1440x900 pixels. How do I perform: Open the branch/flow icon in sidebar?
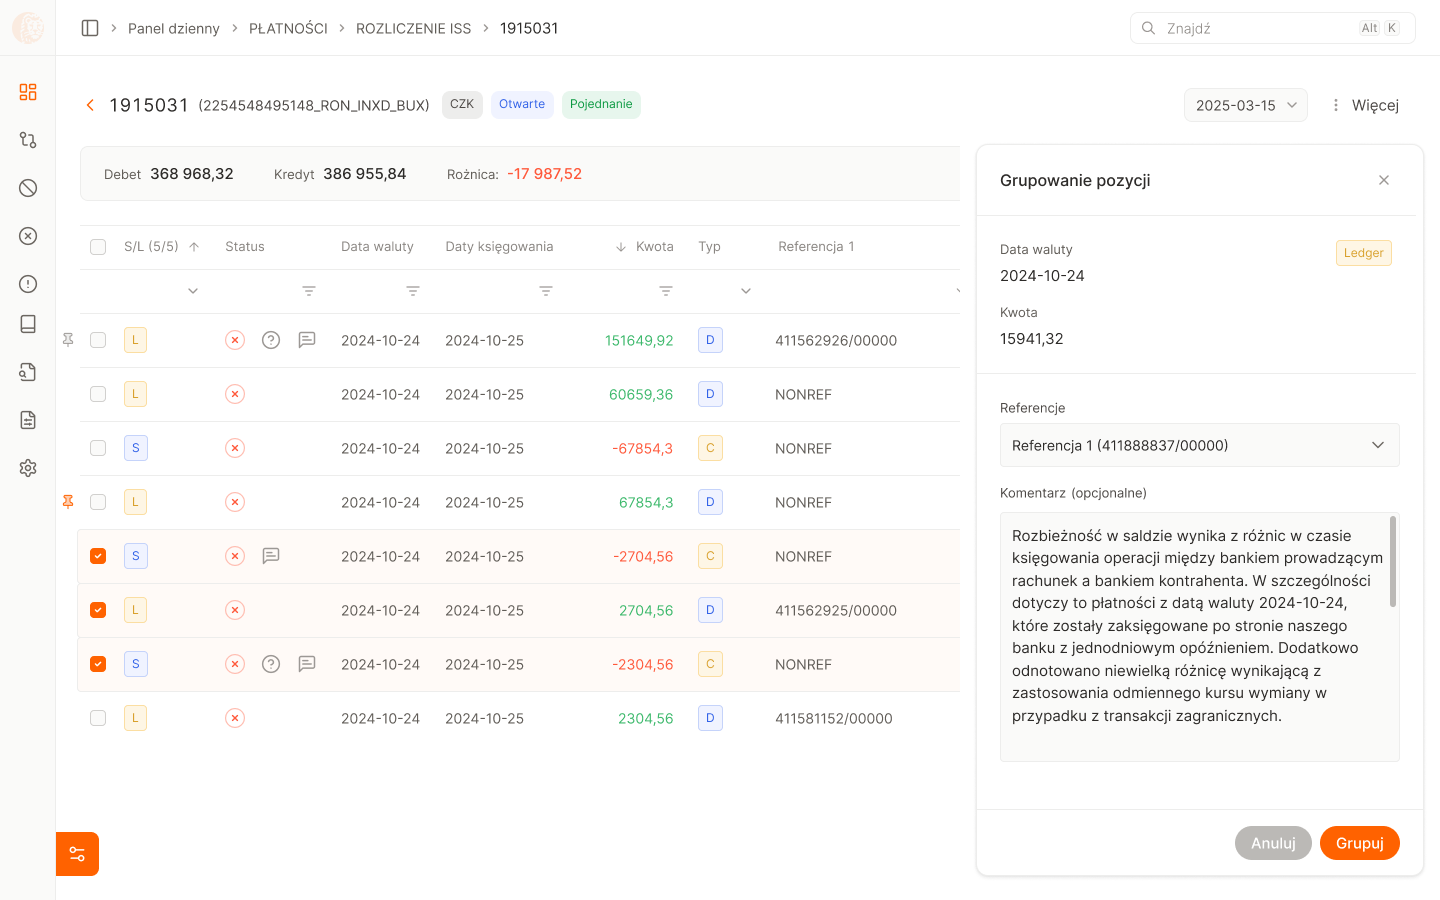pos(28,140)
